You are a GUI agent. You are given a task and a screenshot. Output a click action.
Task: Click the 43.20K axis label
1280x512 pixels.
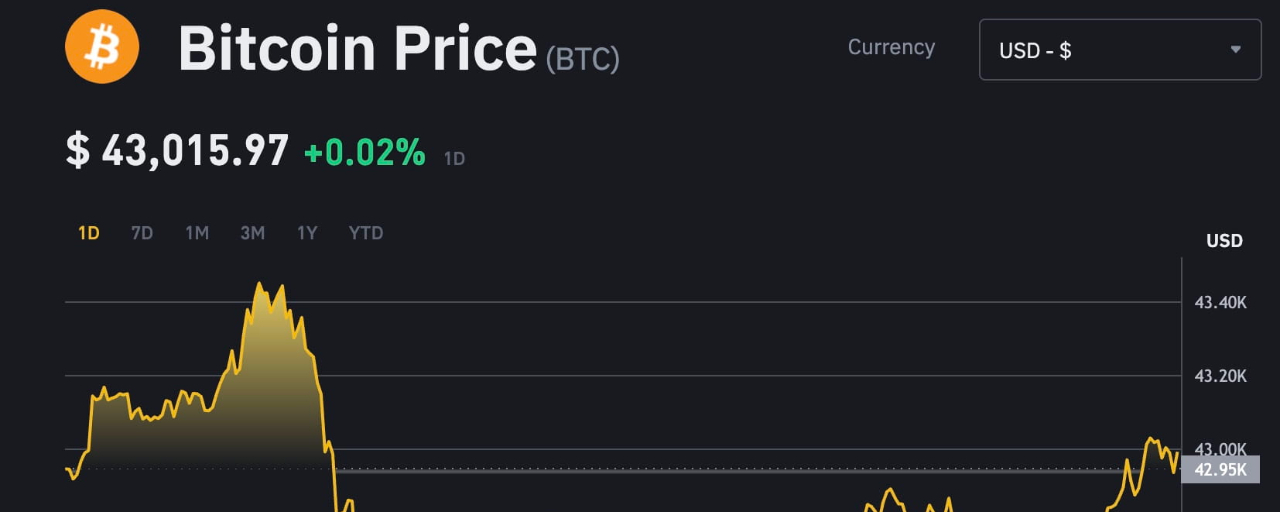[x=1221, y=376]
